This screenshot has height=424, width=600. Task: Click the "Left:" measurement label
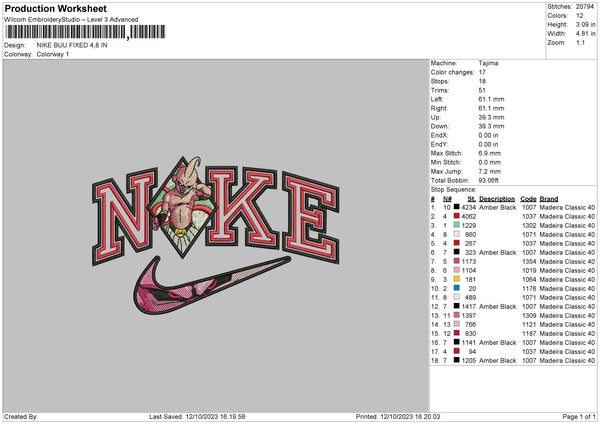point(437,99)
